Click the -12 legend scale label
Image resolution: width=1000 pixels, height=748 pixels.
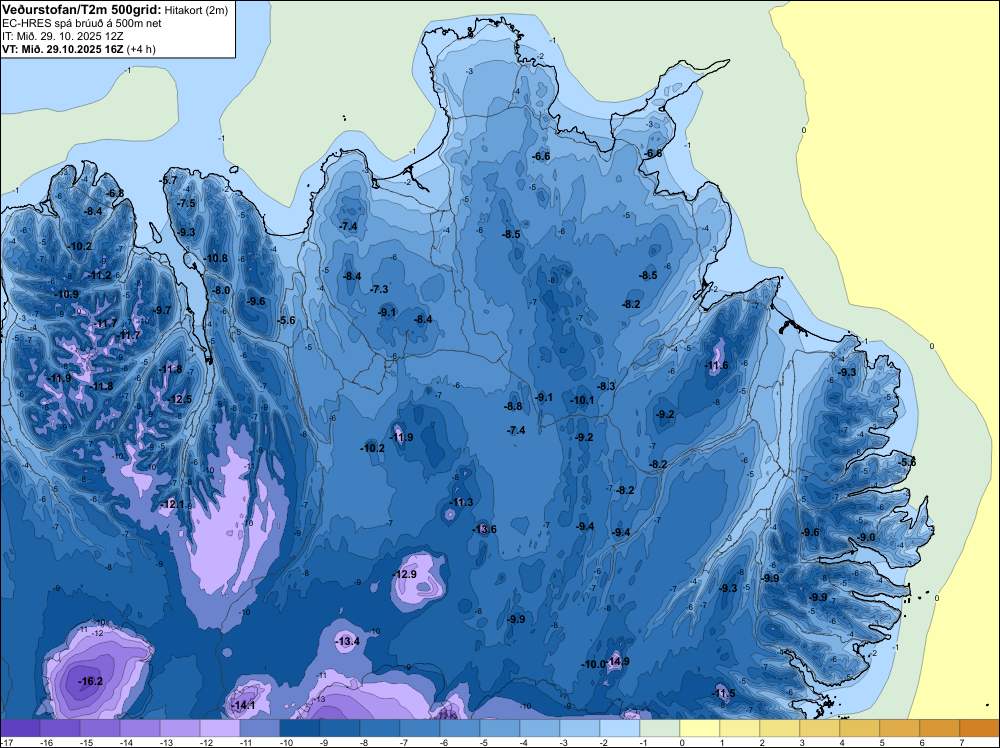coord(206,742)
